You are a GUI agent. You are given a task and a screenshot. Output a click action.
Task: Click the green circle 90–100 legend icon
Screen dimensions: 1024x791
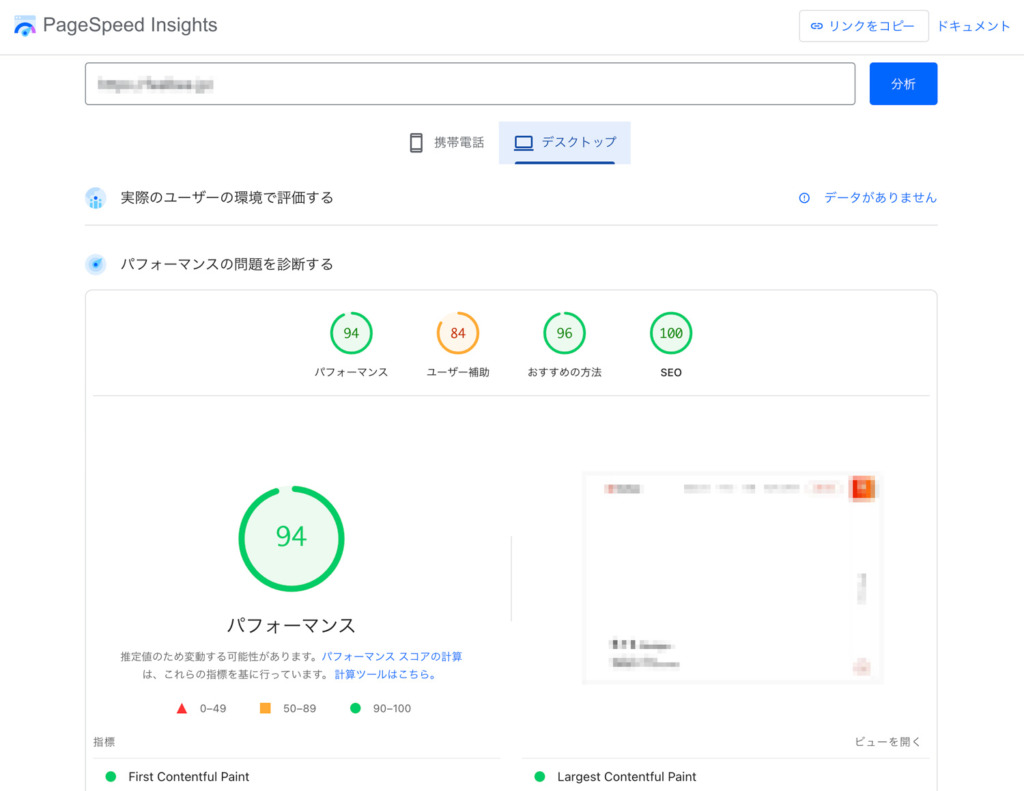point(355,708)
